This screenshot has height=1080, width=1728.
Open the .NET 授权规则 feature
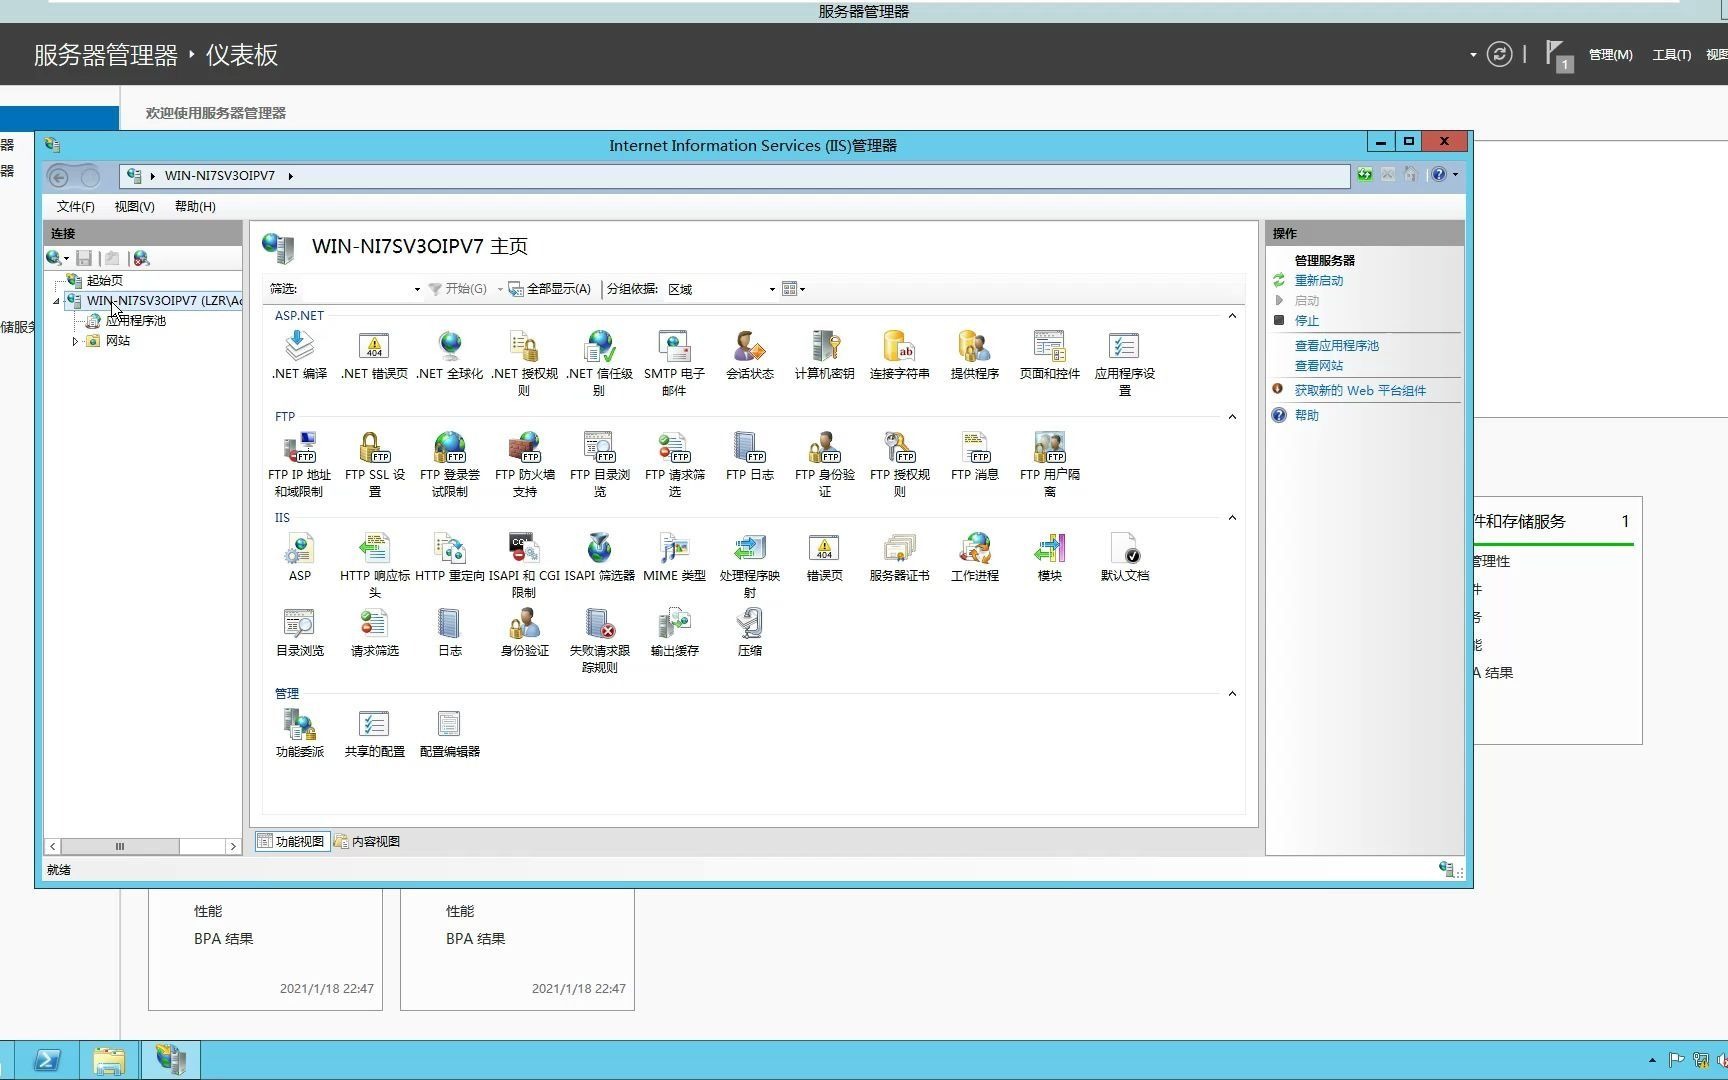click(x=524, y=364)
